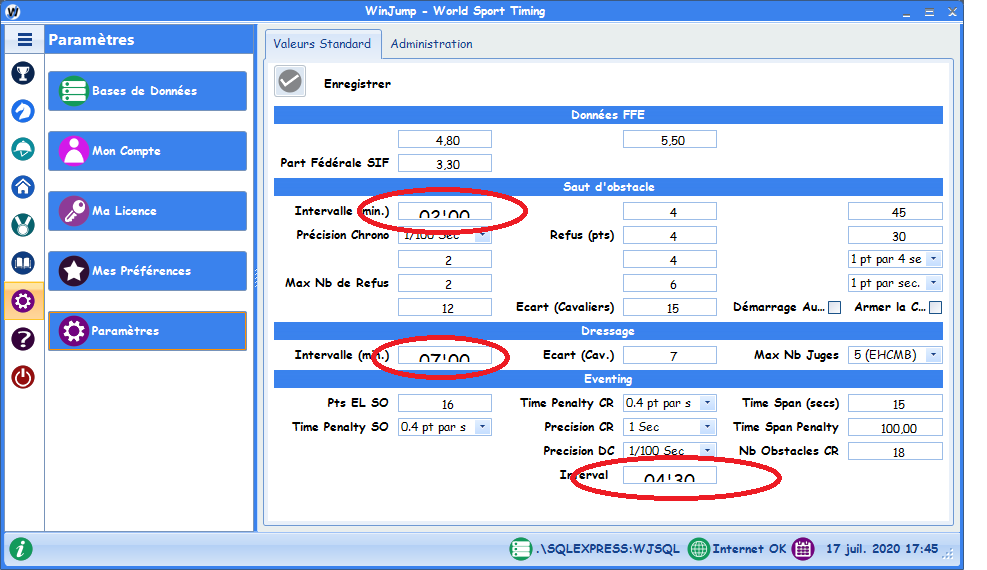The height and width of the screenshot is (570, 987).
Task: Click the 'Dressage' section header
Action: [608, 331]
